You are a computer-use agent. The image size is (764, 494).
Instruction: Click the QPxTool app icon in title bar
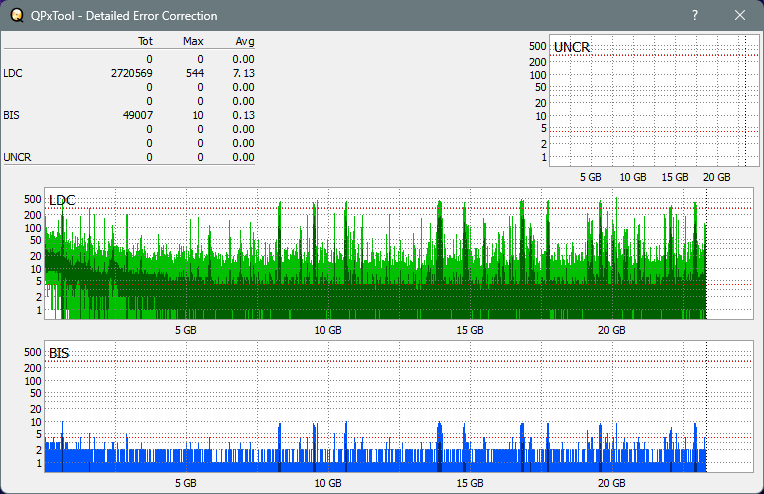15,16
